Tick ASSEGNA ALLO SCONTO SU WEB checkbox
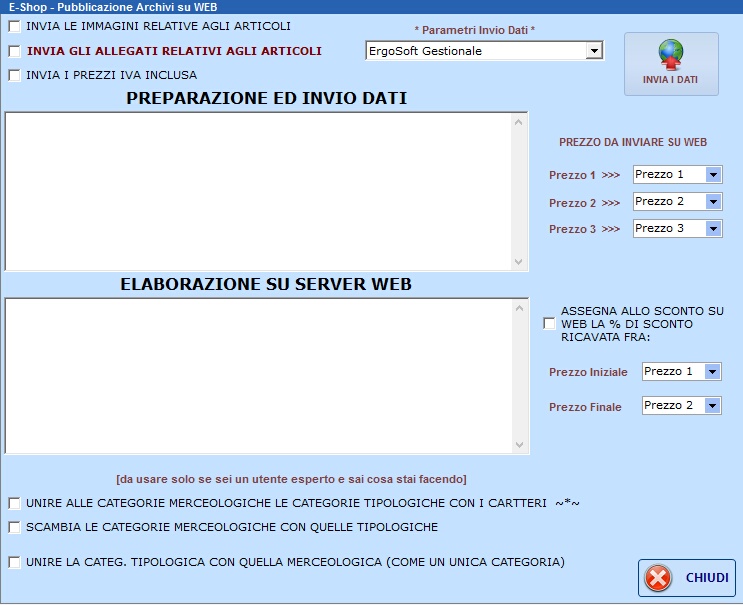Screen dimensions: 743x605 549,324
